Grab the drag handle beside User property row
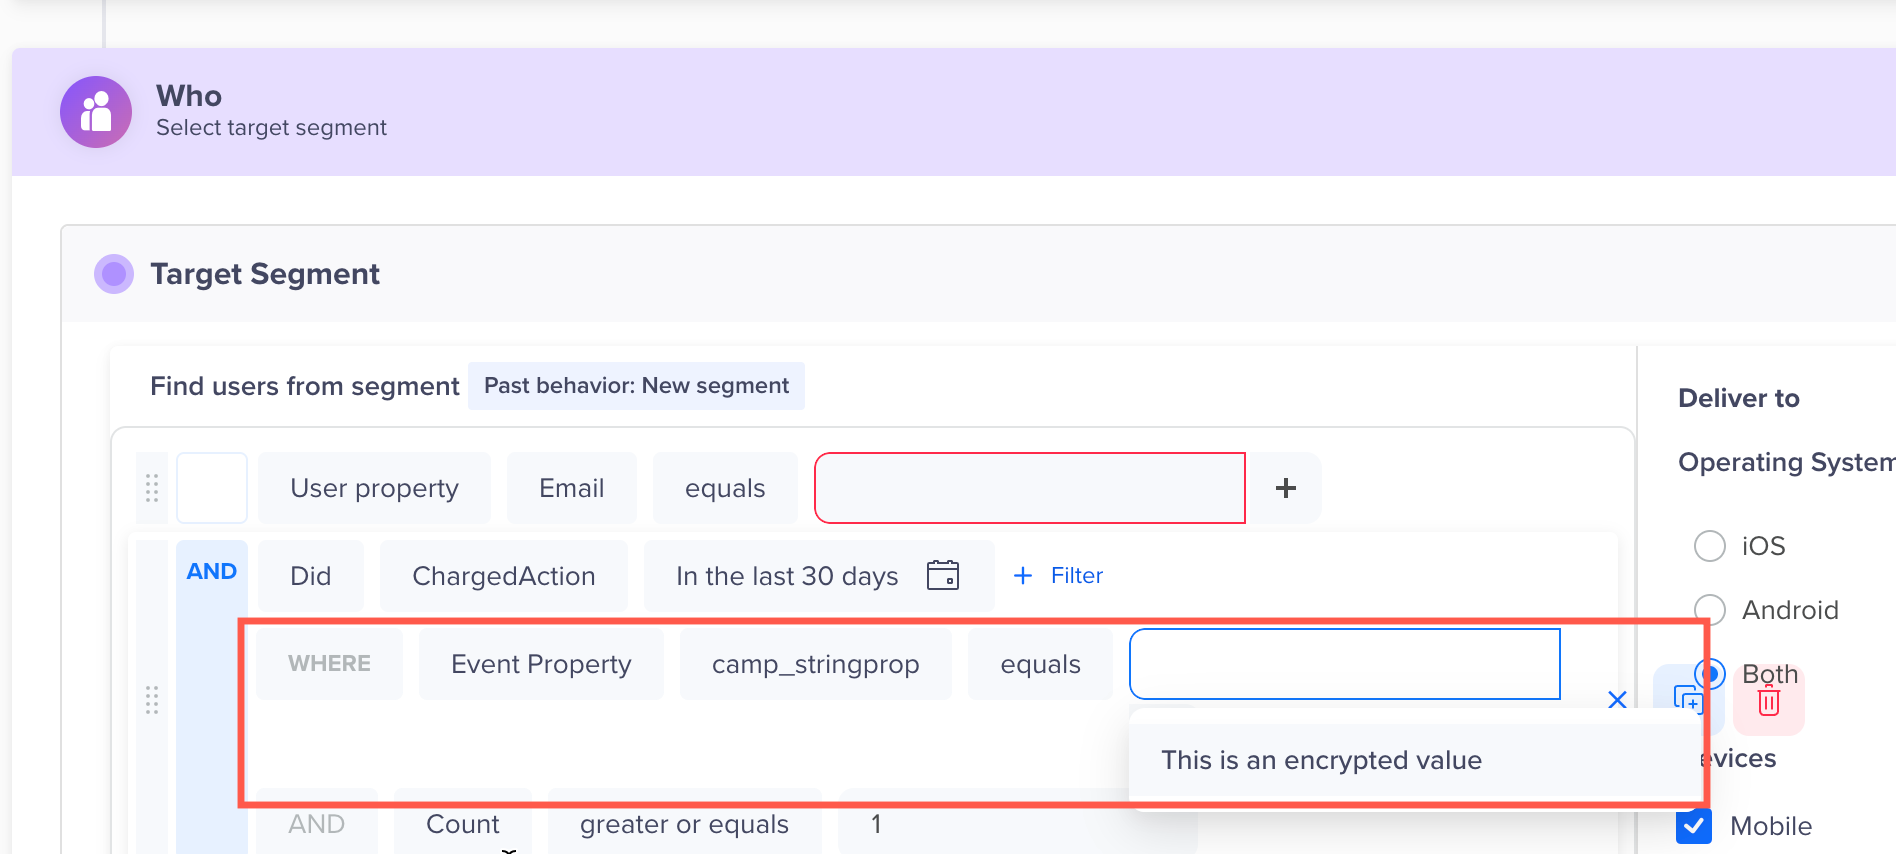The height and width of the screenshot is (854, 1896). point(152,488)
